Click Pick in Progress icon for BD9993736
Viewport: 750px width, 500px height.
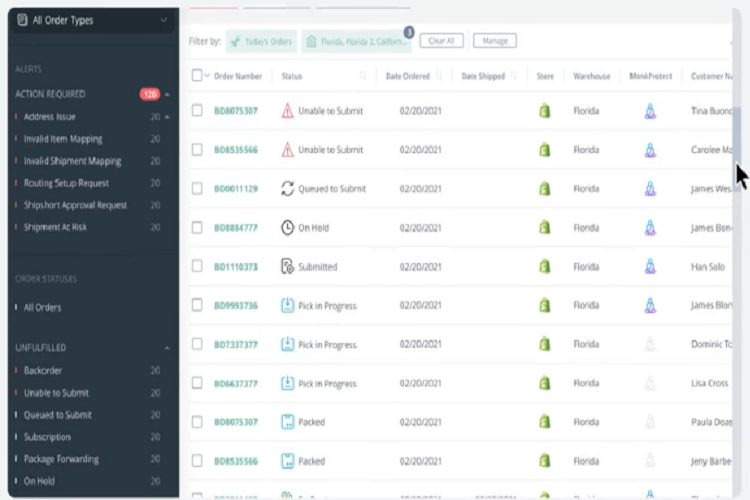287,305
